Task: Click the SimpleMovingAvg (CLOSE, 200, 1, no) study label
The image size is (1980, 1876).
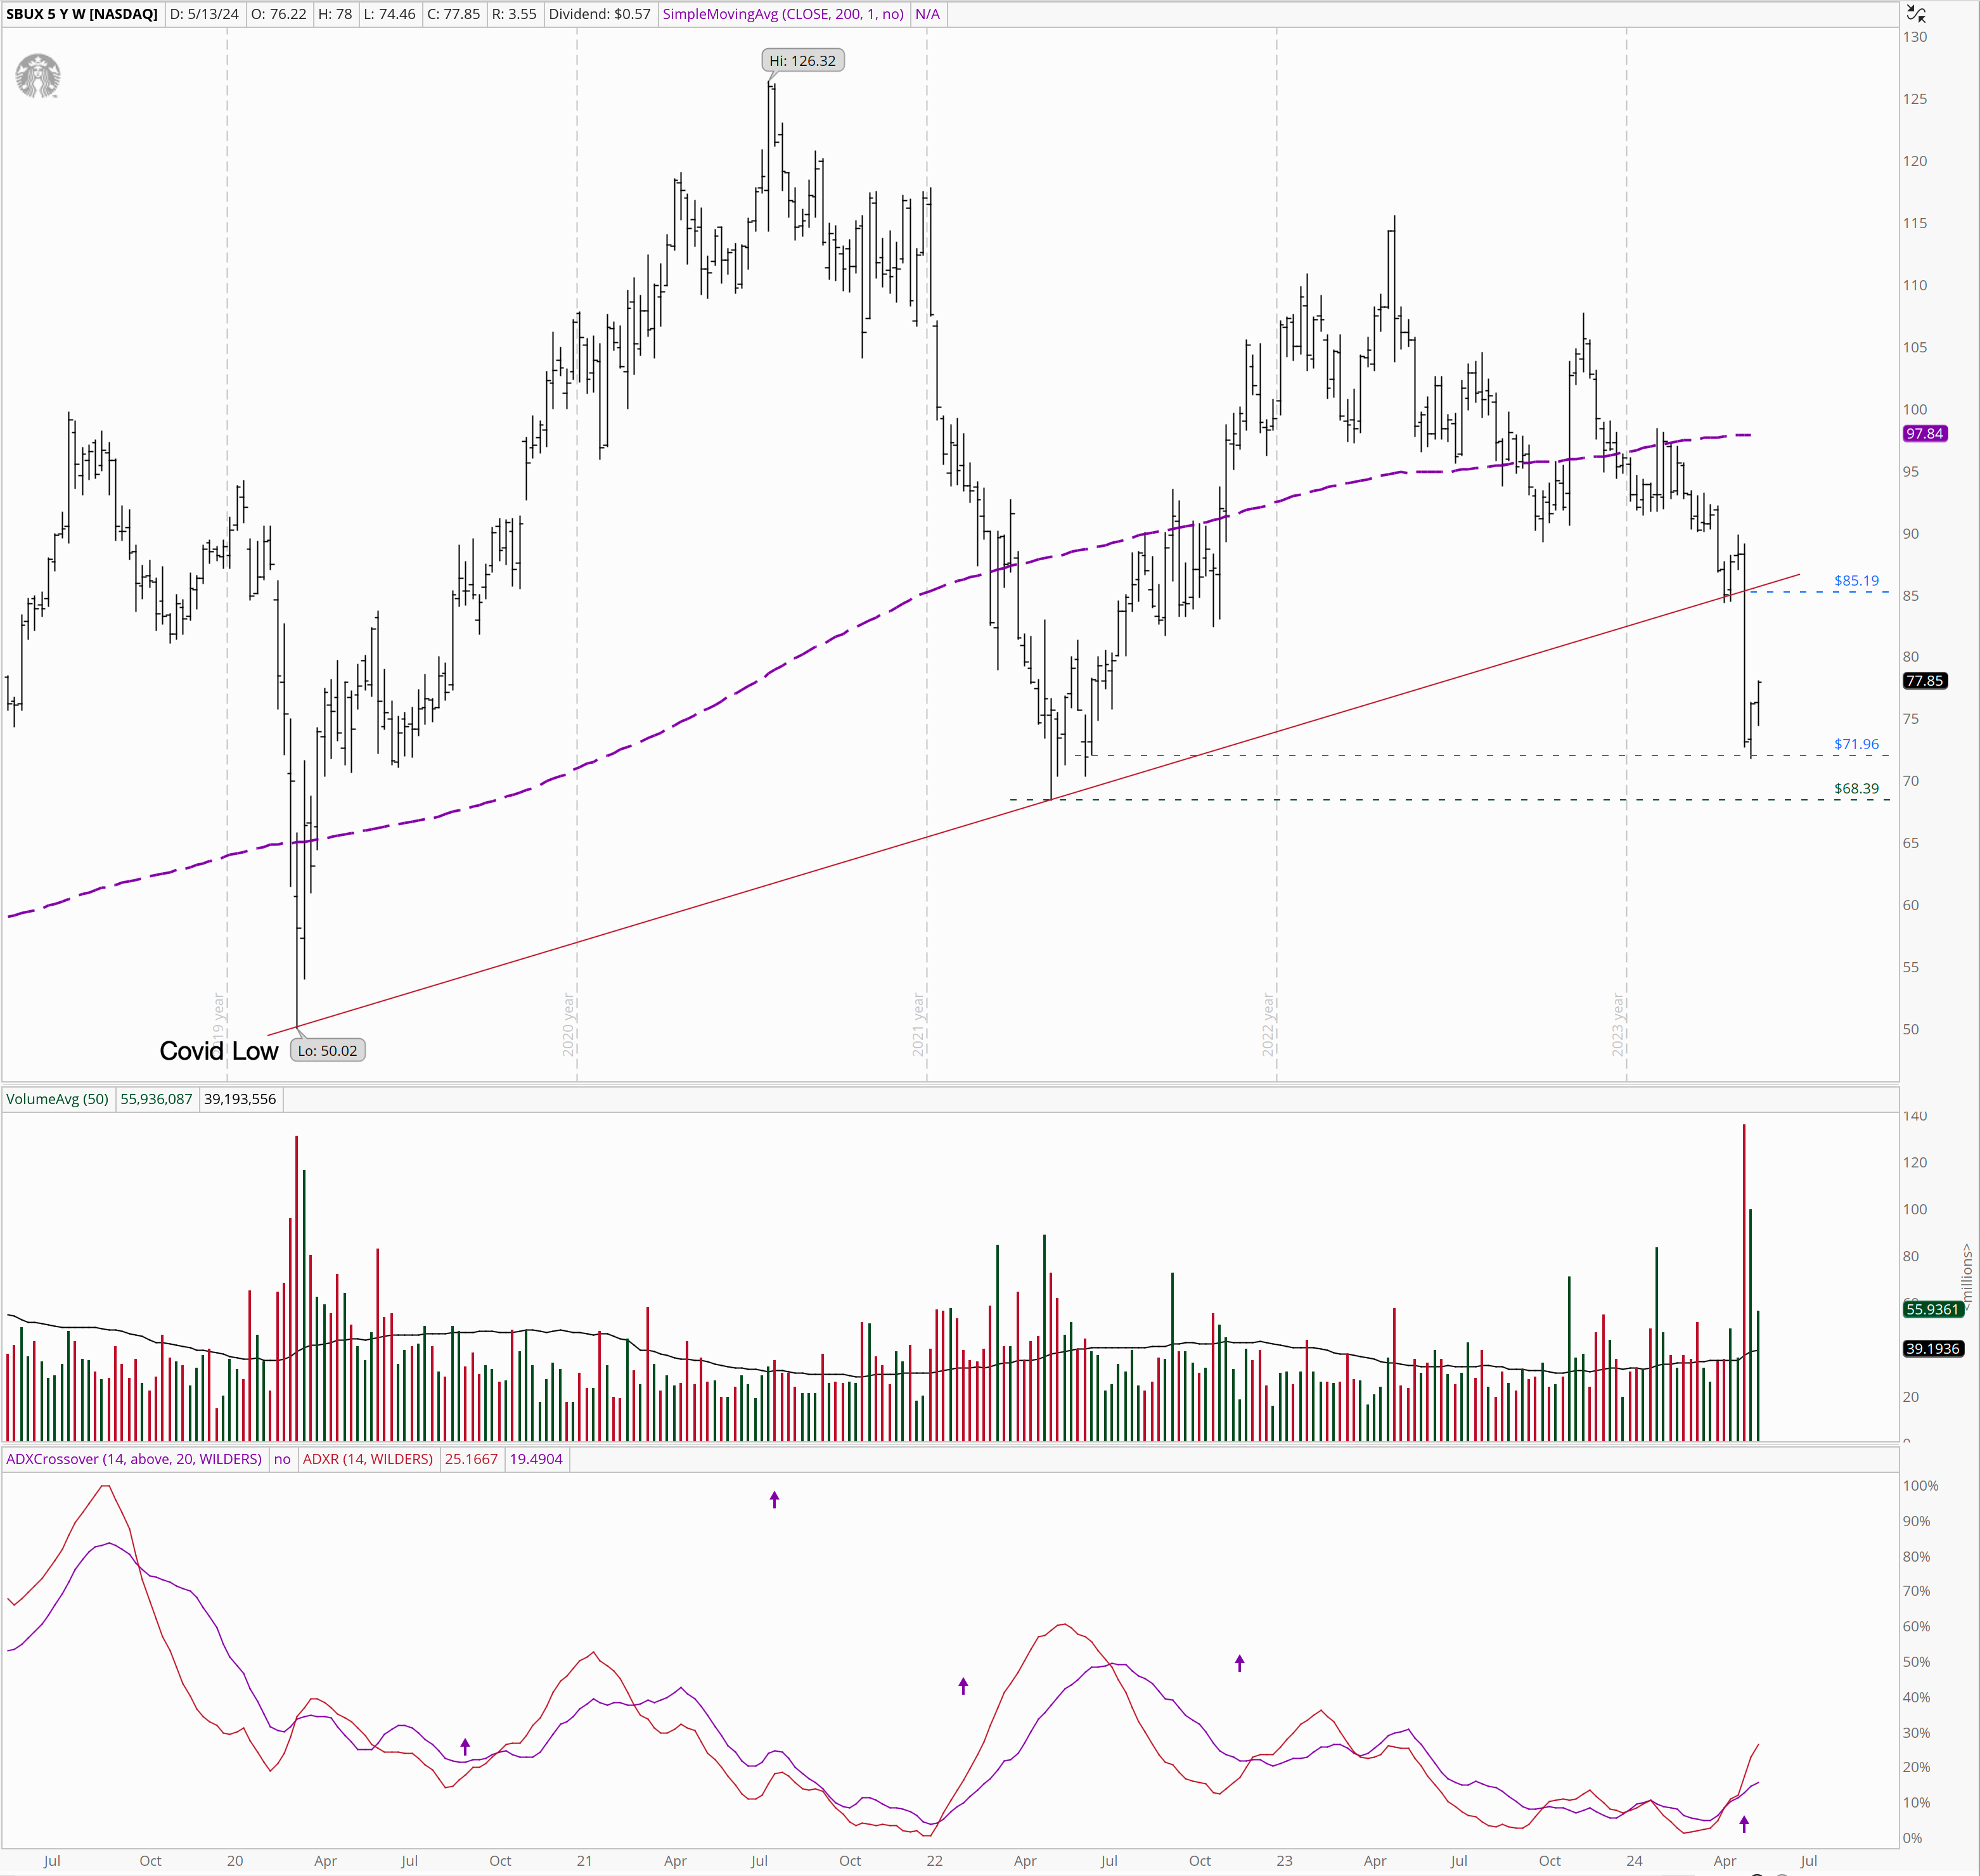Action: tap(783, 14)
